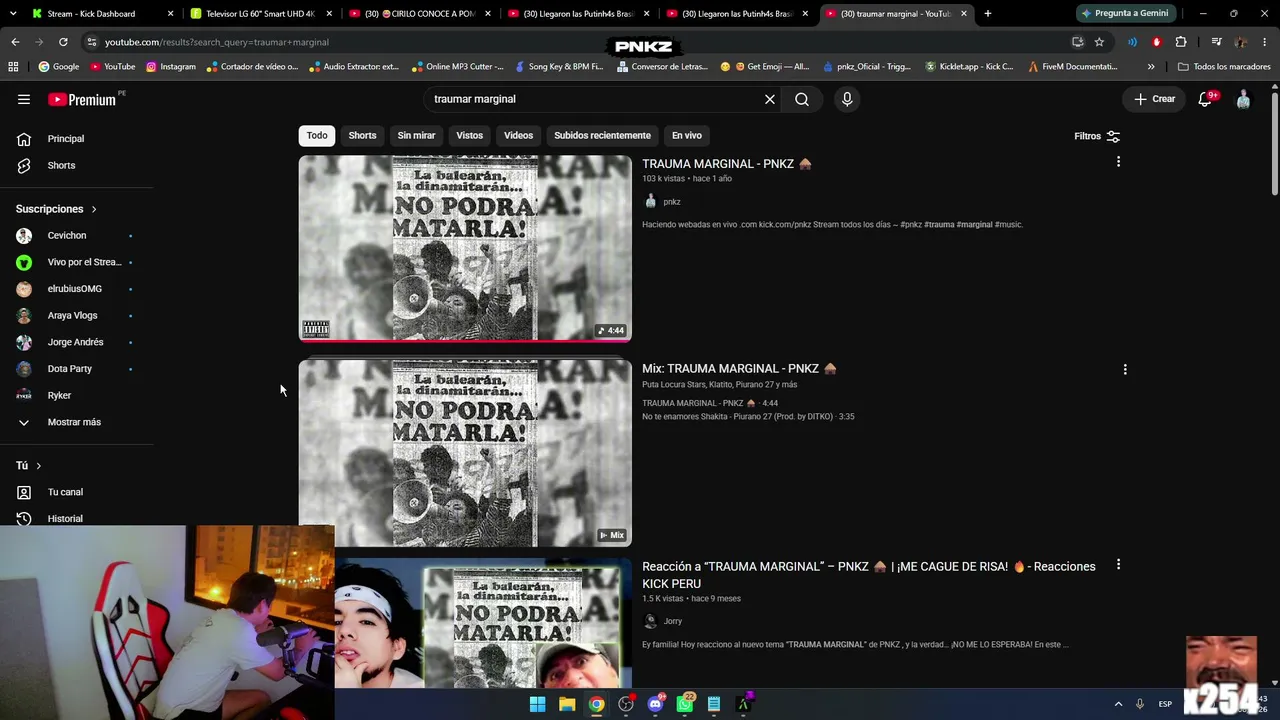Open the YouTube account avatar menu
The width and height of the screenshot is (1280, 720).
coord(1243,99)
